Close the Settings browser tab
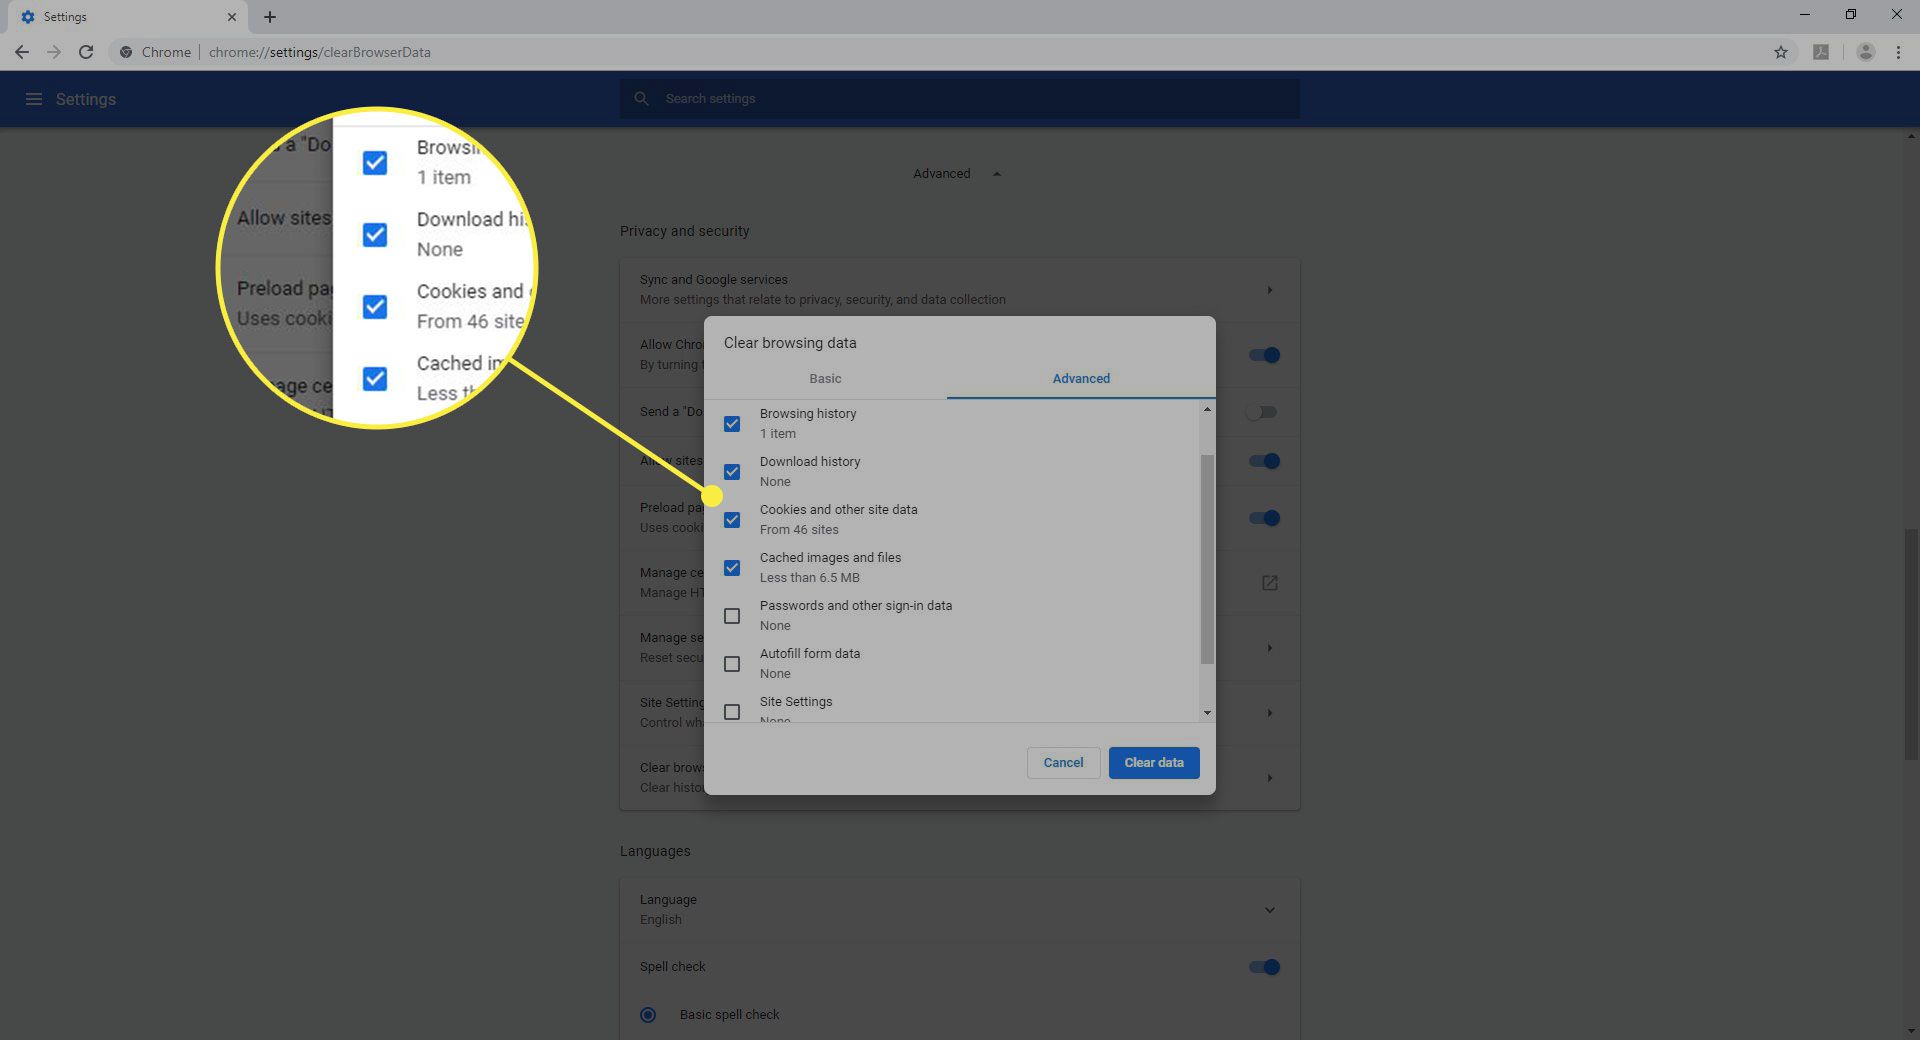The image size is (1920, 1040). (x=232, y=17)
